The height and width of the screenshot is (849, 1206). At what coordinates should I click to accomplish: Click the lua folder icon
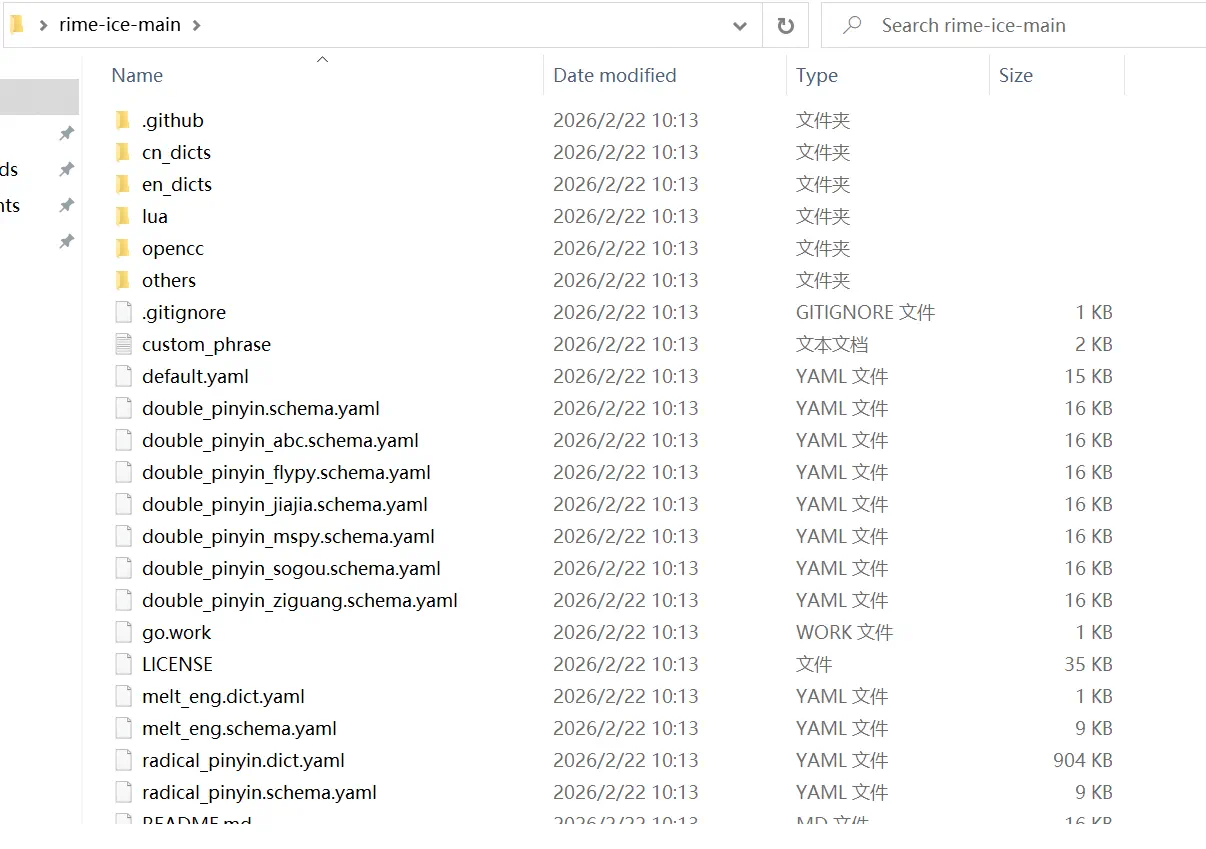[x=123, y=217]
